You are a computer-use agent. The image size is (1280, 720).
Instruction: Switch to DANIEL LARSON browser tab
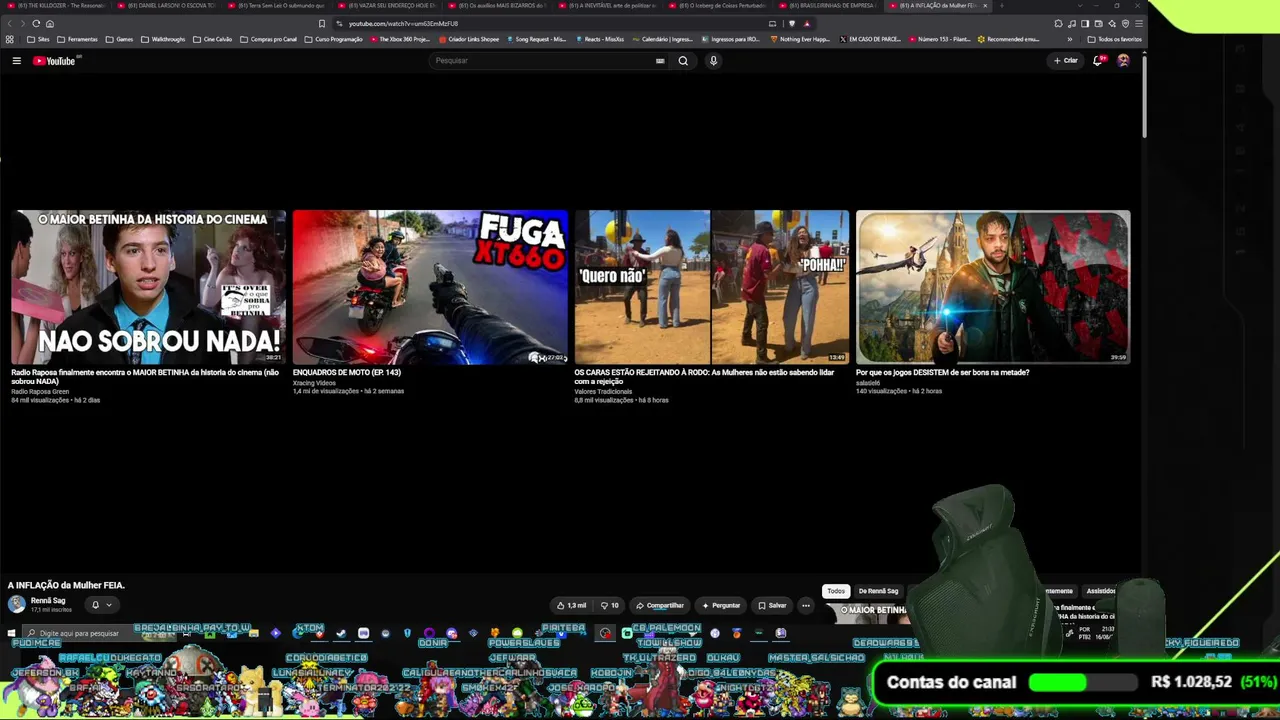coord(165,6)
